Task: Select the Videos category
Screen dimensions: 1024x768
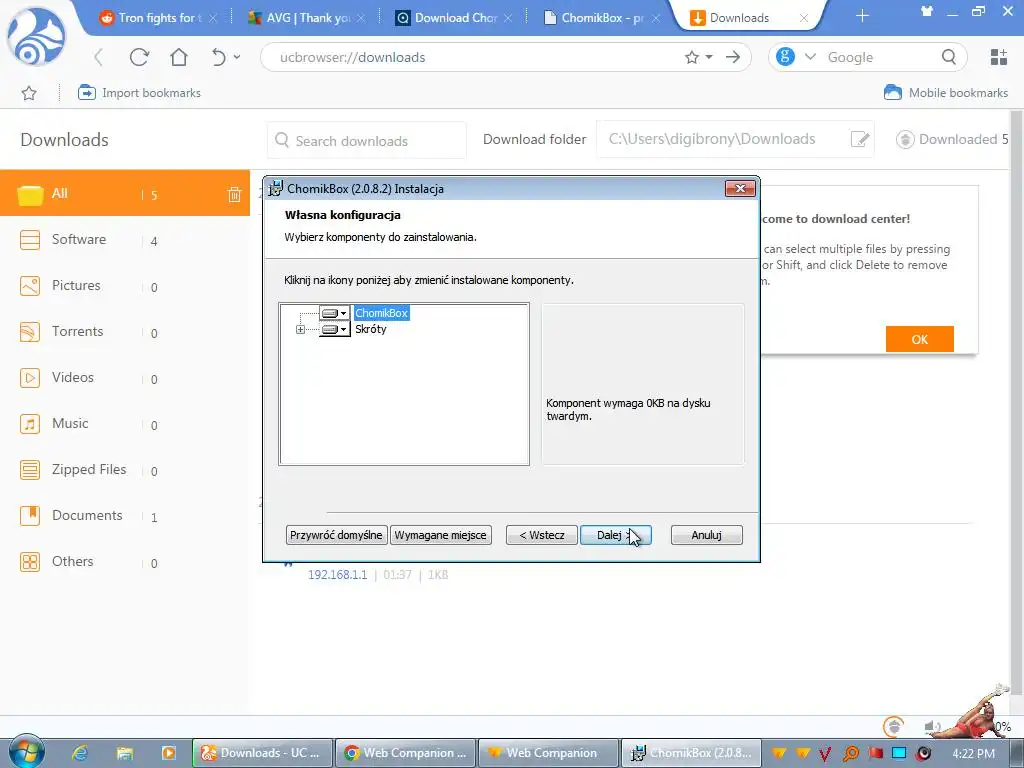Action: (125, 377)
